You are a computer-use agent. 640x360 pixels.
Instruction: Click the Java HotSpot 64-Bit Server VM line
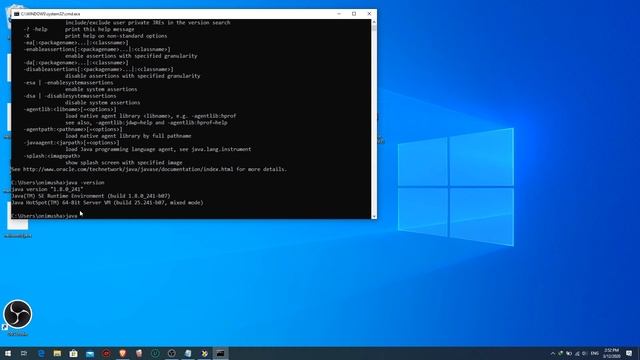[107, 202]
